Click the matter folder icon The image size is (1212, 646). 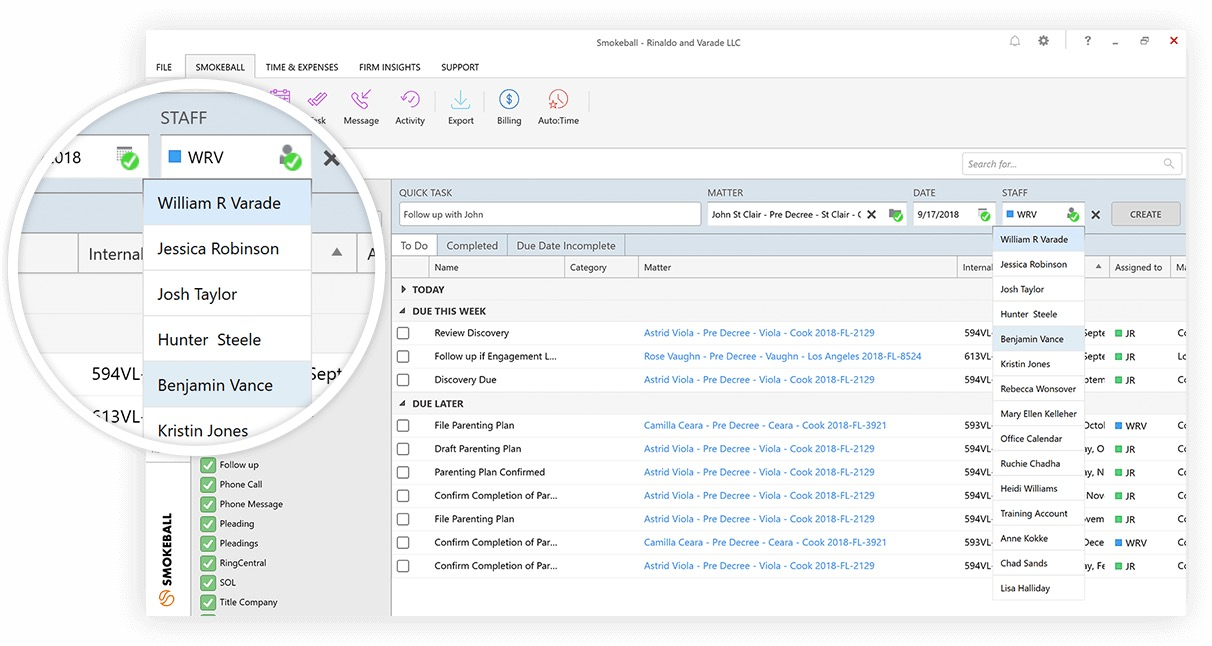point(895,214)
